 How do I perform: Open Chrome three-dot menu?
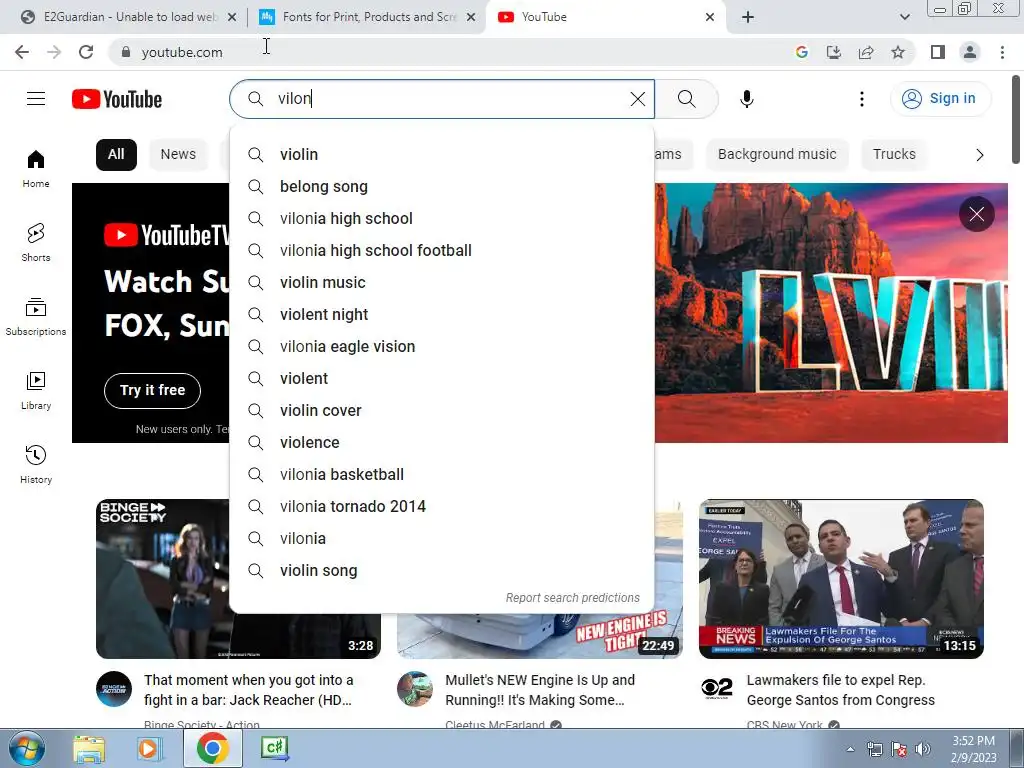click(x=1002, y=52)
